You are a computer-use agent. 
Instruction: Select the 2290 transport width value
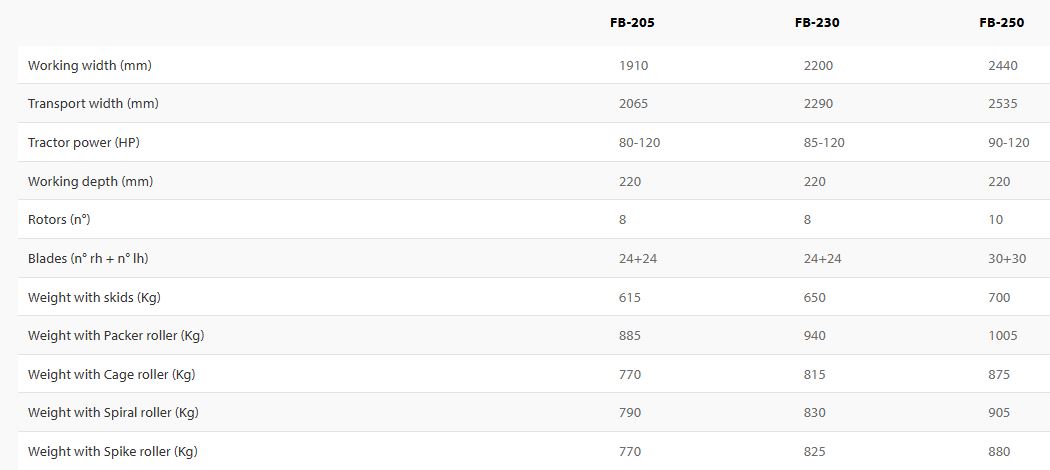[x=818, y=104]
